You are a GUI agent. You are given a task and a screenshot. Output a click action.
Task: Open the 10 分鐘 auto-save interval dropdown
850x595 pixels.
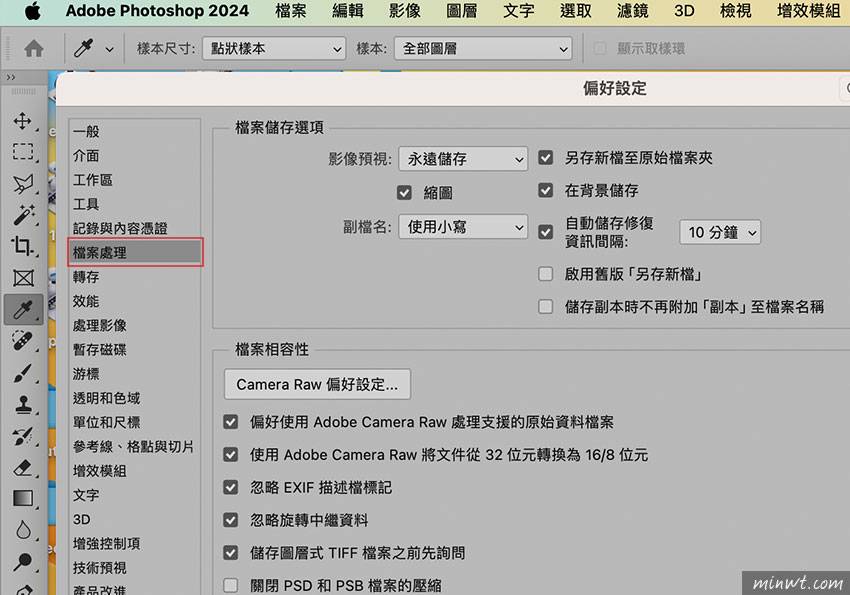click(720, 232)
